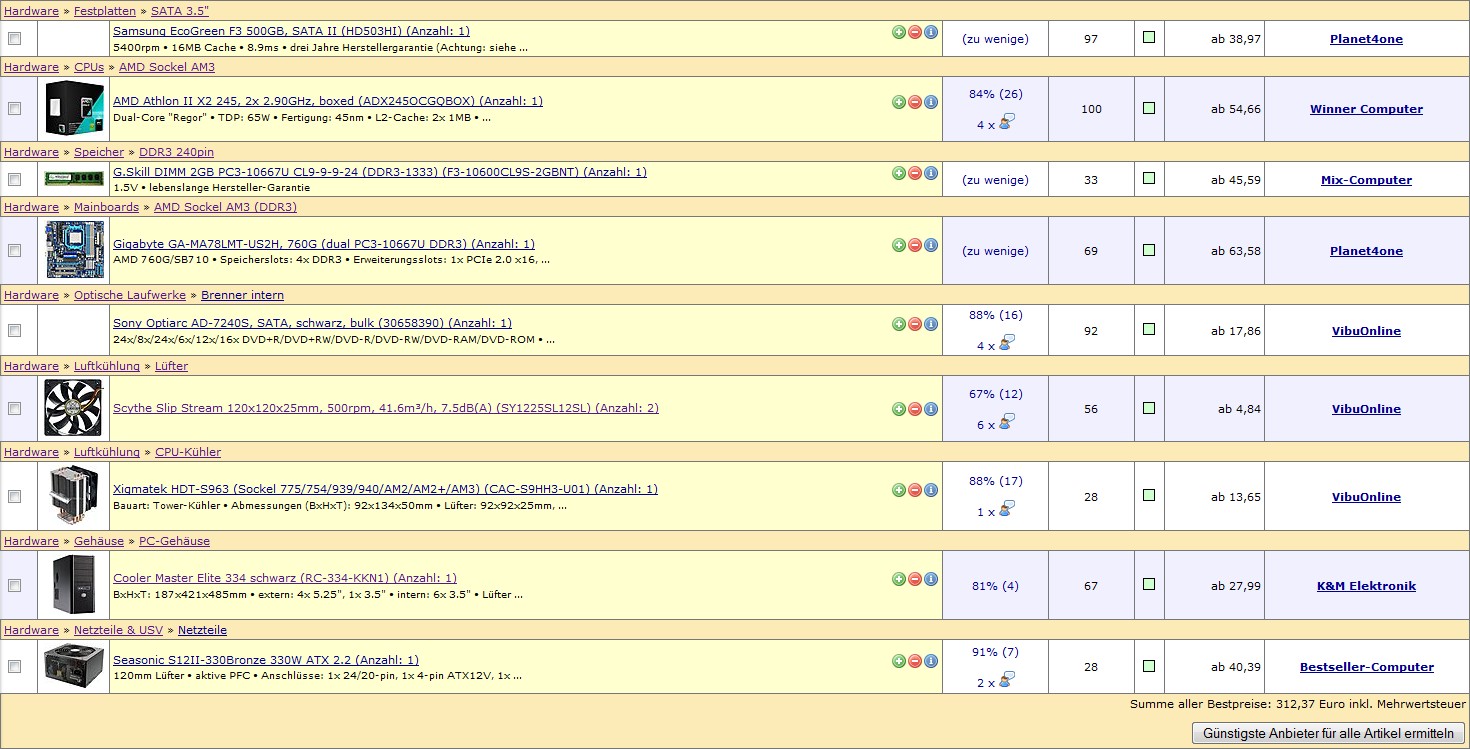The height and width of the screenshot is (749, 1470).
Task: Click red minus icon for AMD Athlon II X2
Action: click(915, 102)
